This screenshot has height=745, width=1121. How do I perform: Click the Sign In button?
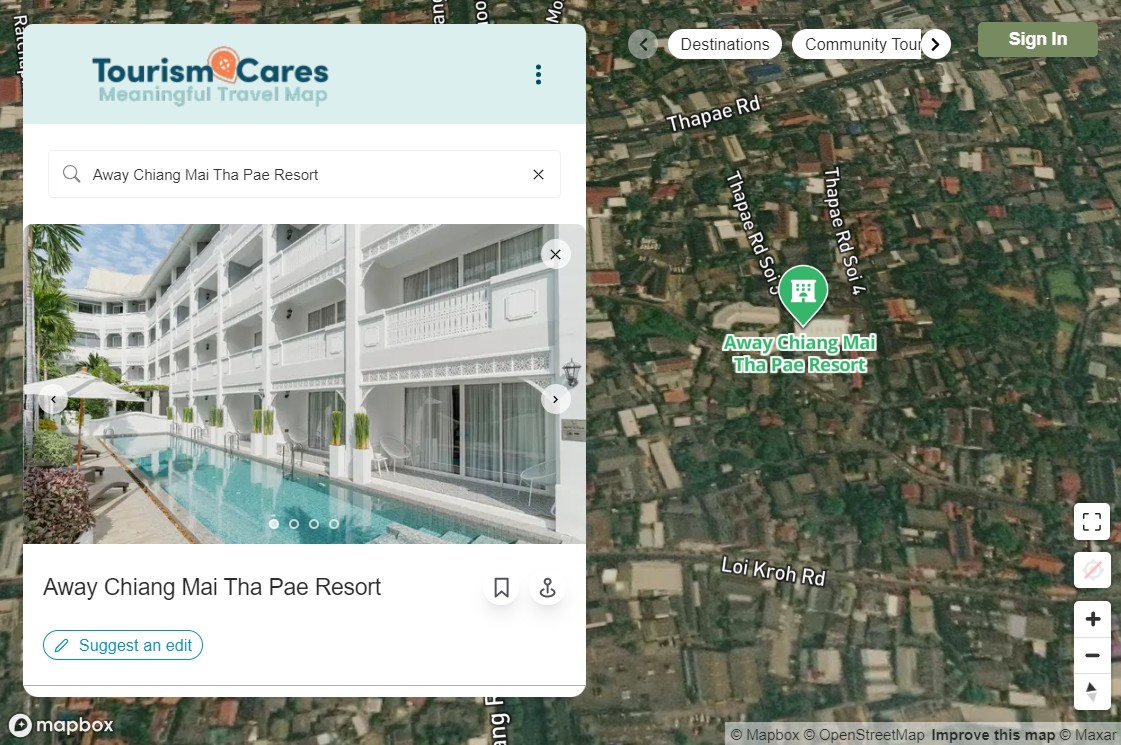pos(1037,39)
